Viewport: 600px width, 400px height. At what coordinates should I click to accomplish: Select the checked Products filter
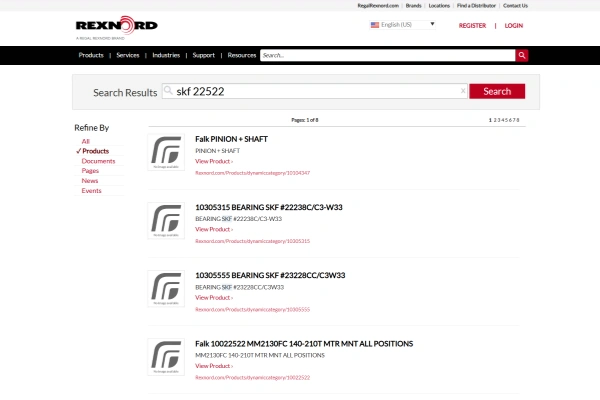(95, 151)
